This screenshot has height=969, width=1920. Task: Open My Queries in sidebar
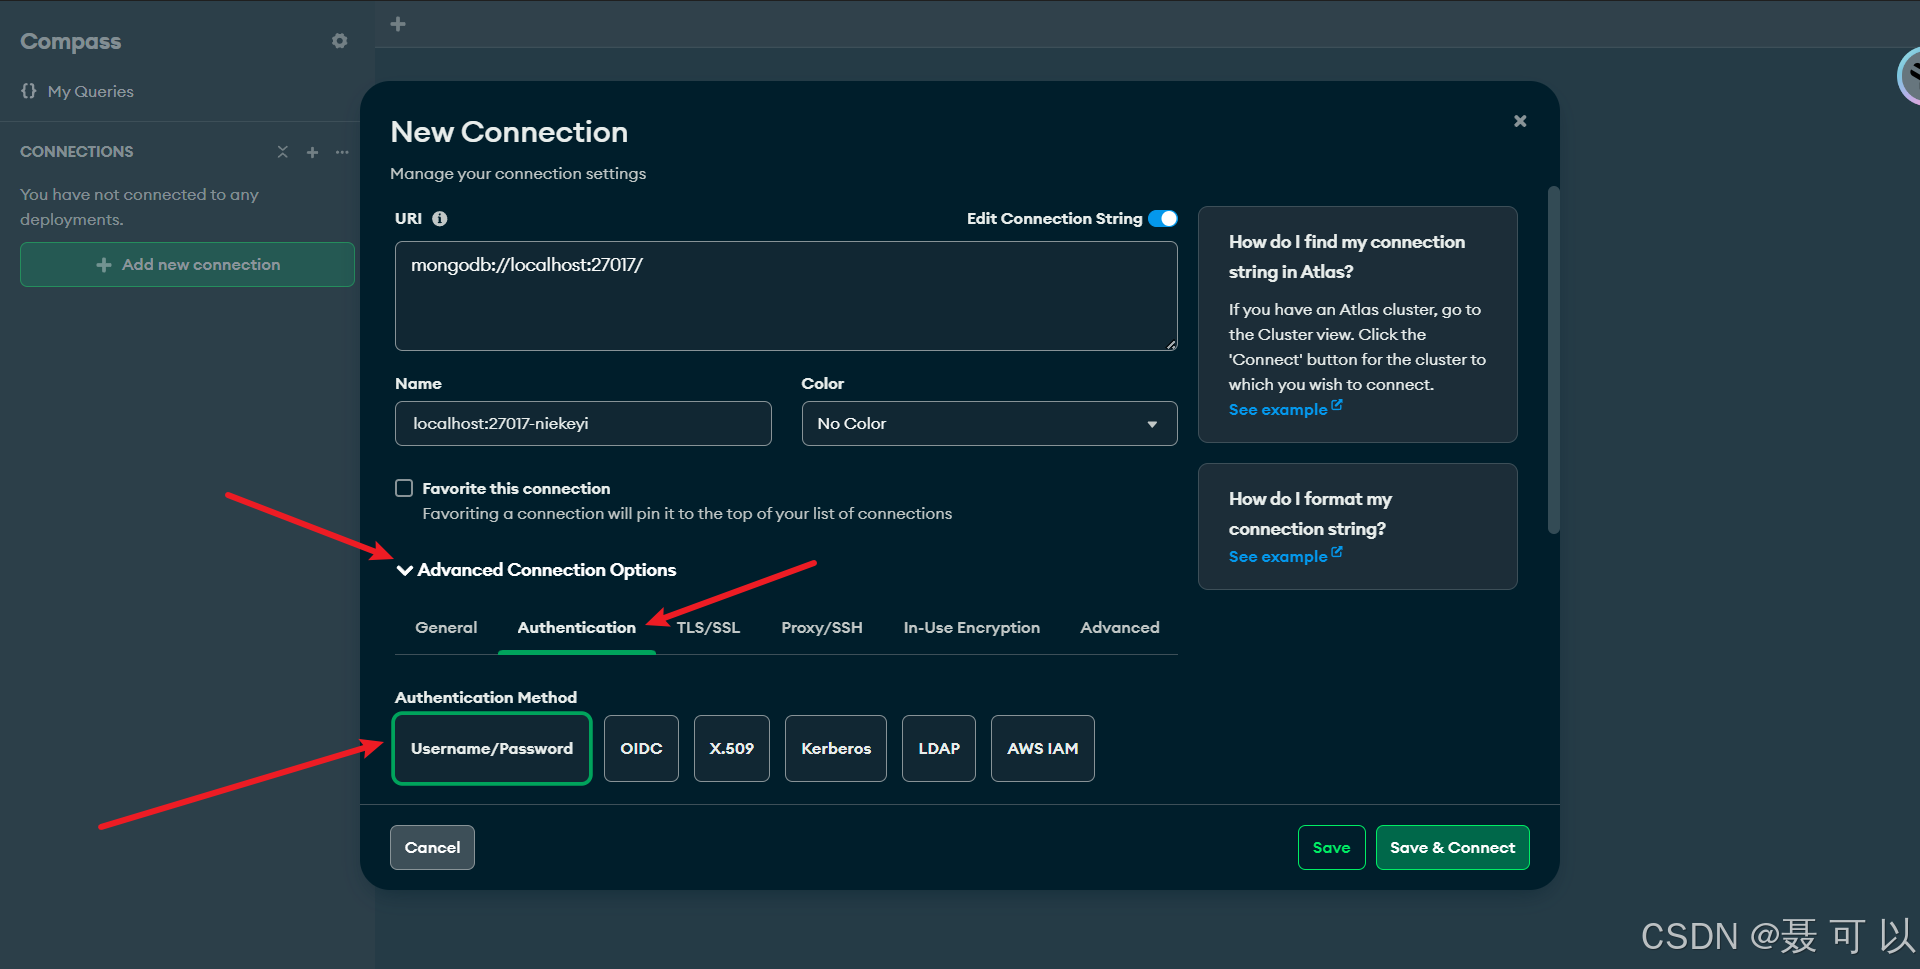tap(77, 91)
